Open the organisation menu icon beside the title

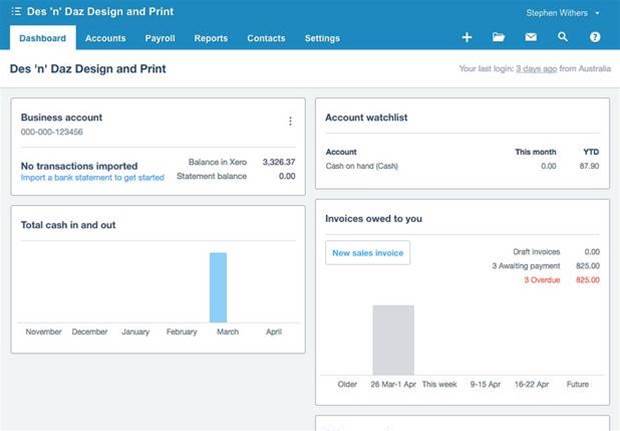coord(16,11)
